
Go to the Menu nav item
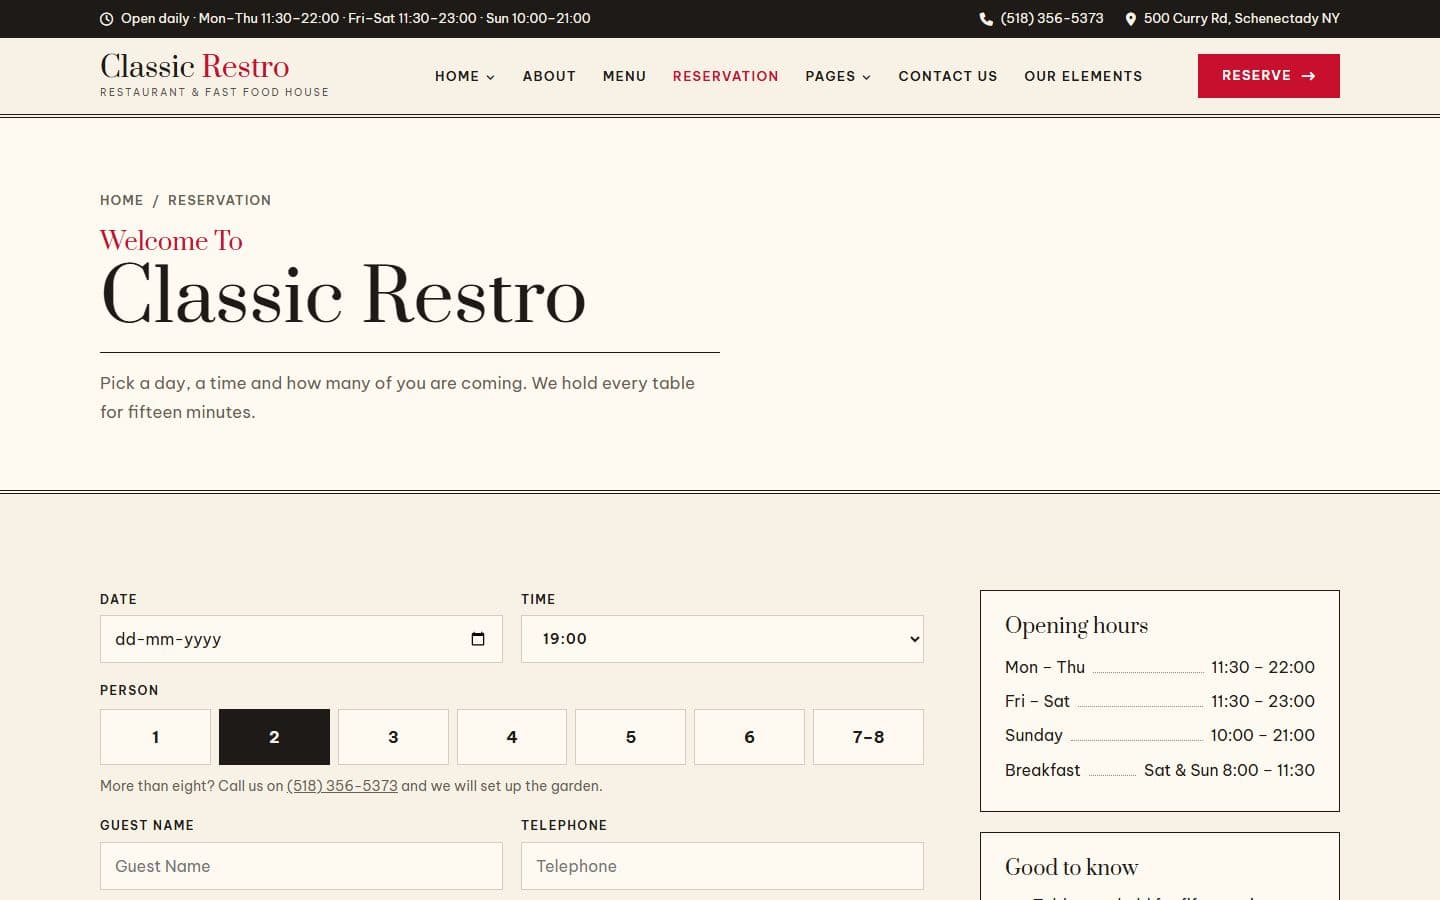624,76
